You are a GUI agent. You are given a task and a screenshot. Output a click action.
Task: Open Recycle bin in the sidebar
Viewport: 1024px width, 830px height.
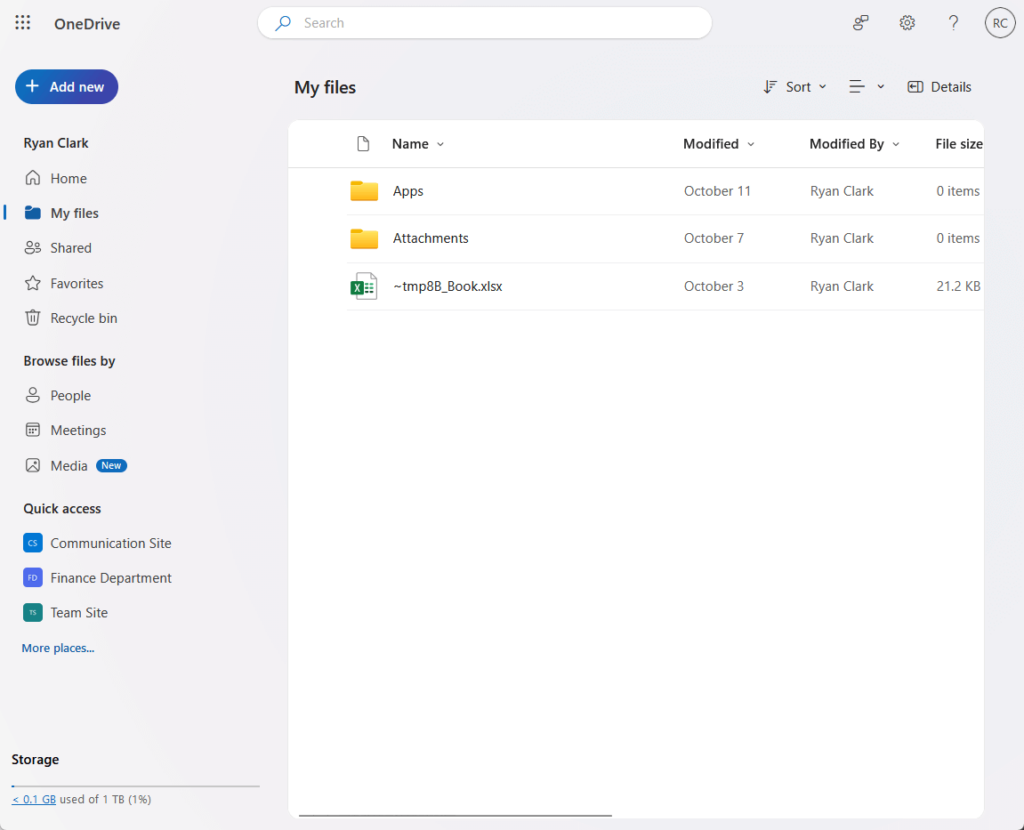click(84, 318)
